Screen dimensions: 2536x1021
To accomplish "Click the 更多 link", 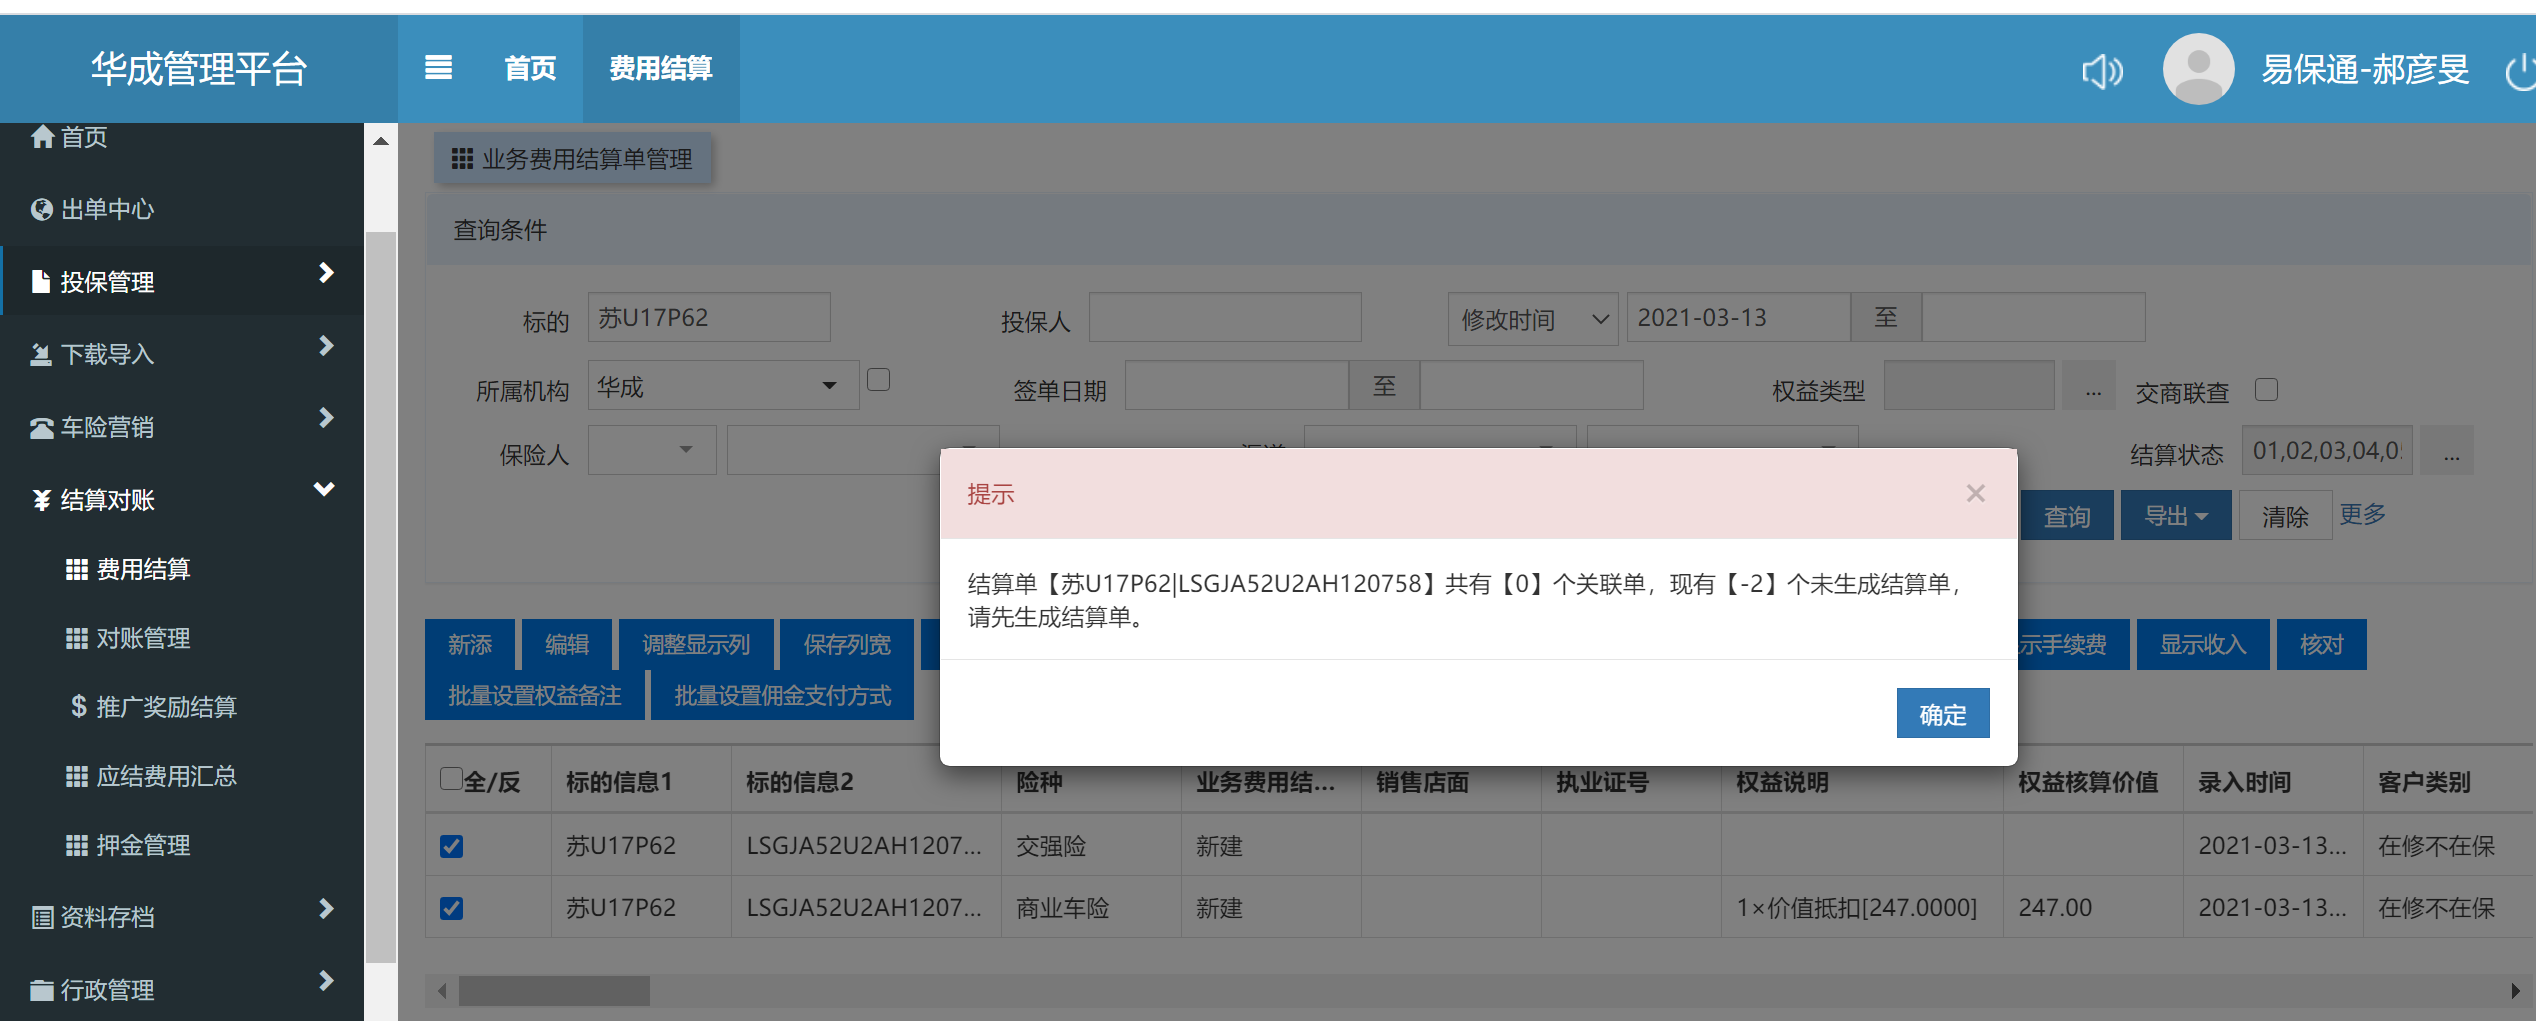I will coord(2363,514).
